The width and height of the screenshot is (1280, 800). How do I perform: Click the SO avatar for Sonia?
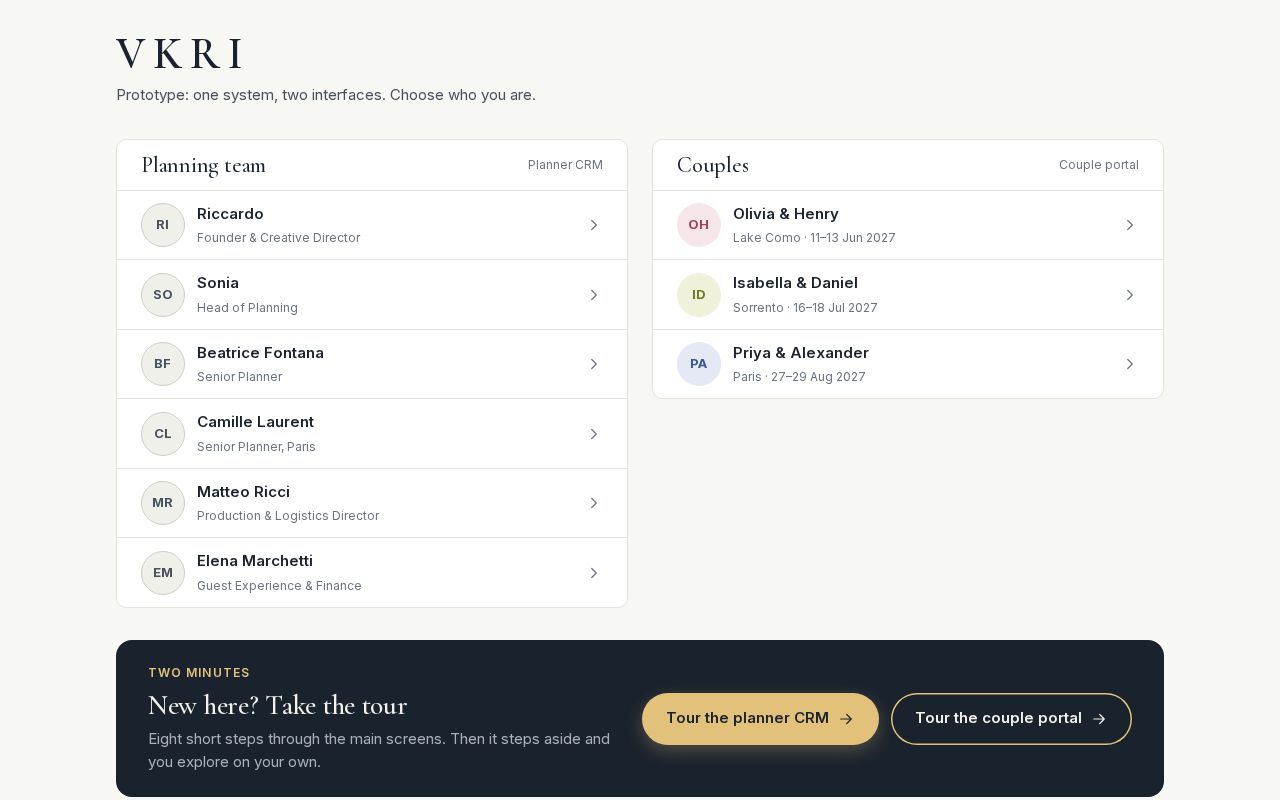pyautogui.click(x=163, y=295)
